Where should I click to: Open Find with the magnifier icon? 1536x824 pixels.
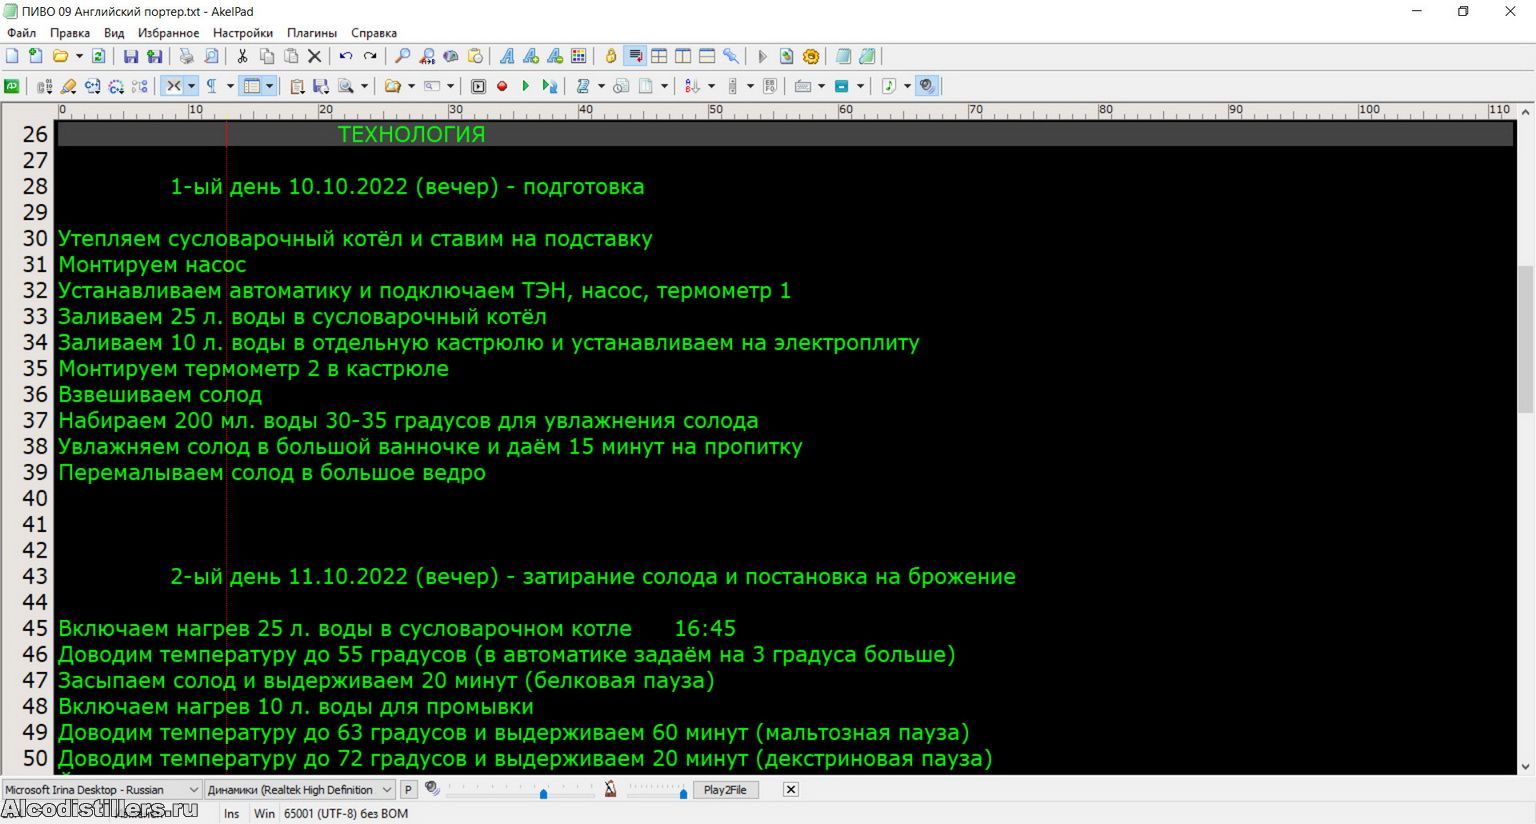403,57
